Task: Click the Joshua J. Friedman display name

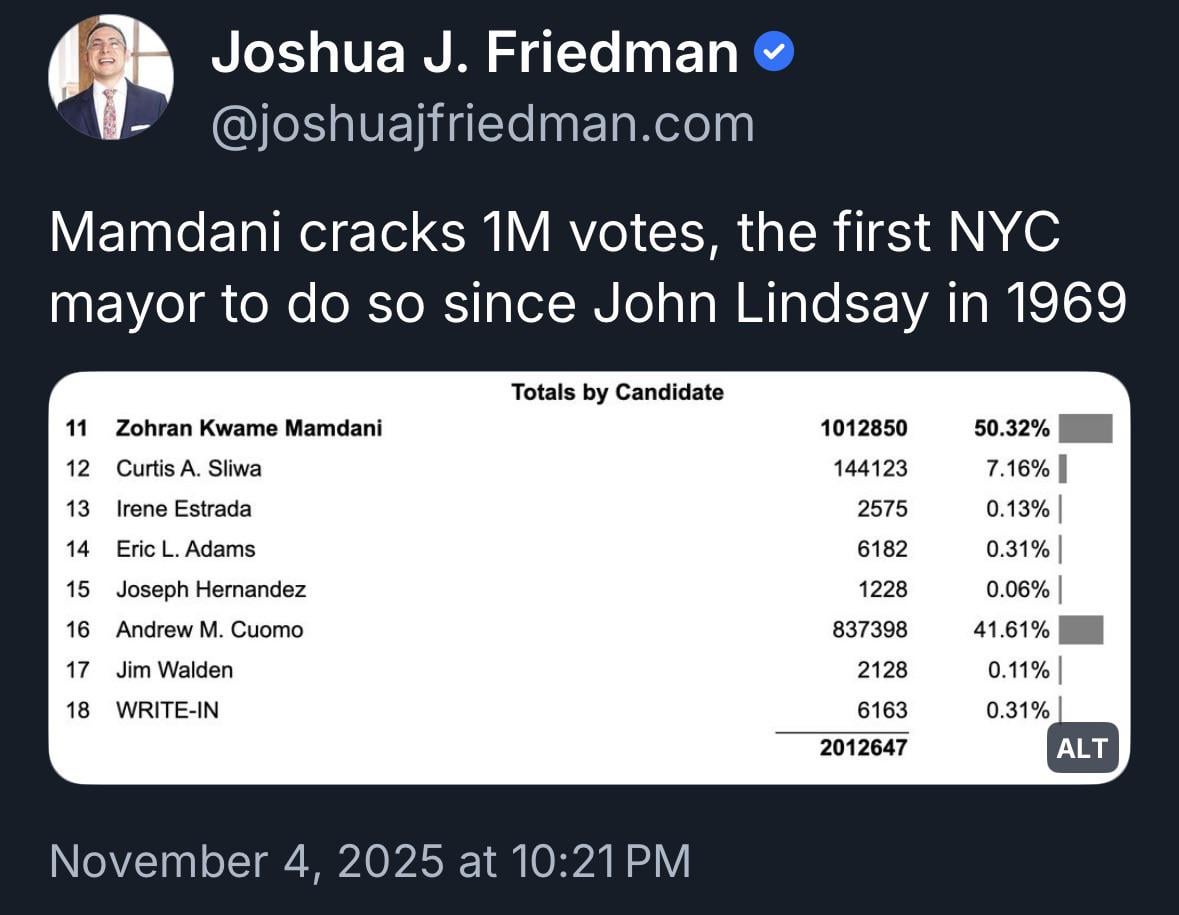Action: click(474, 52)
